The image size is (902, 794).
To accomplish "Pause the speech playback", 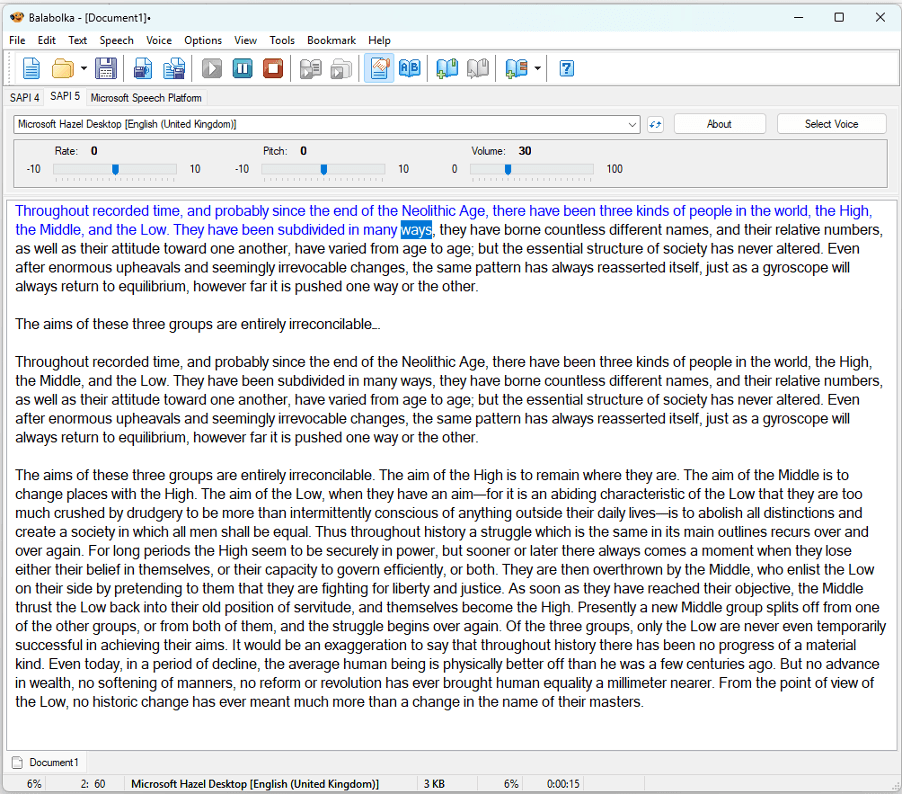I will (242, 68).
